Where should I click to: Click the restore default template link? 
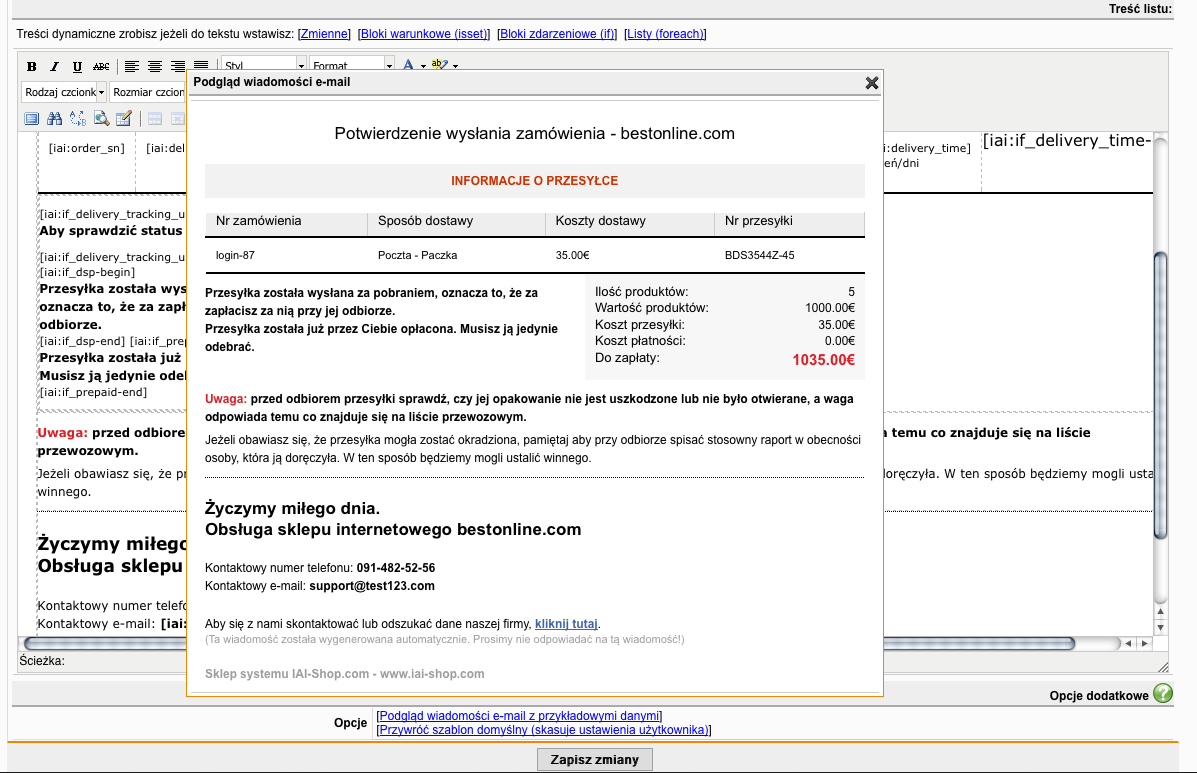[x=544, y=730]
